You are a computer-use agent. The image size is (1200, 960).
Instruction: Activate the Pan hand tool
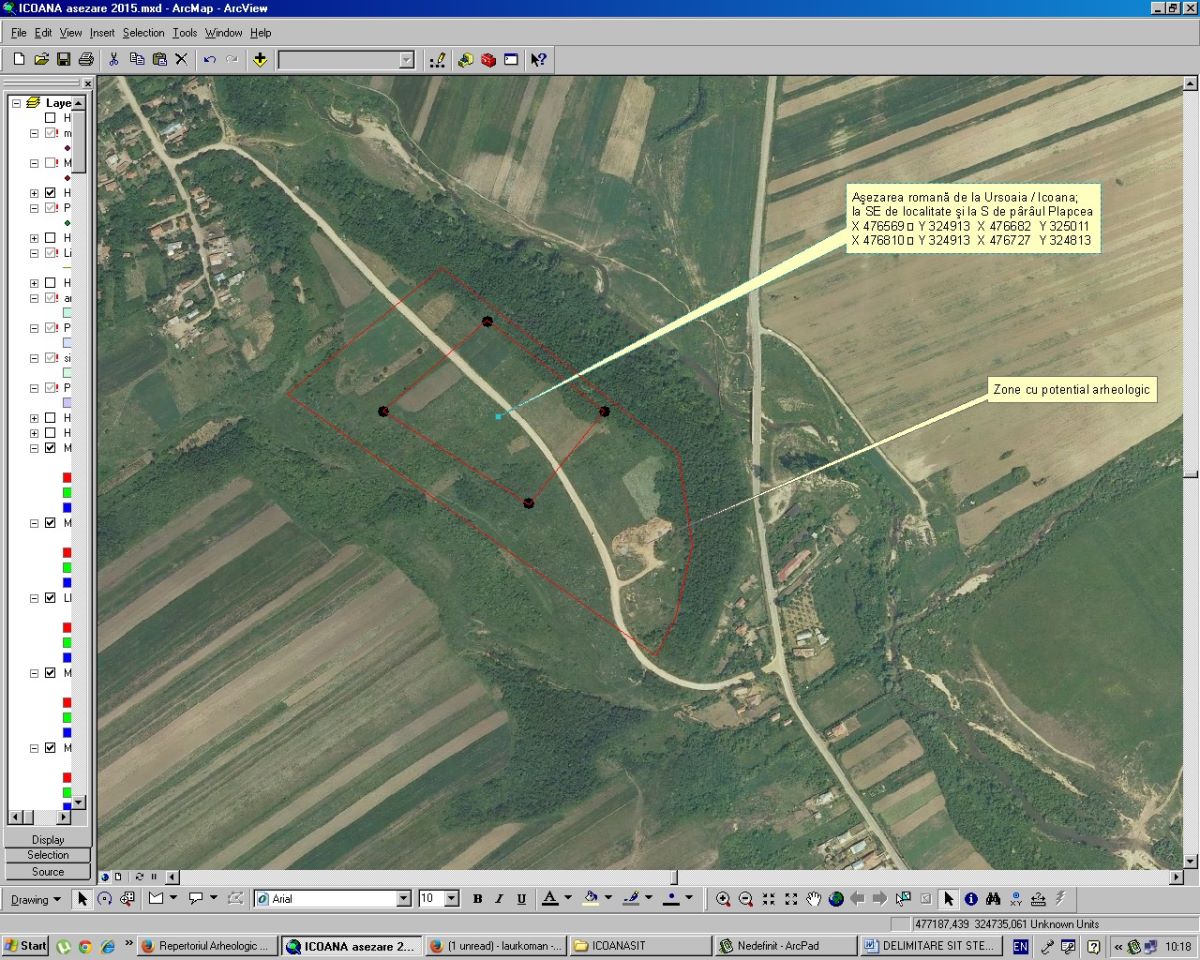click(814, 899)
